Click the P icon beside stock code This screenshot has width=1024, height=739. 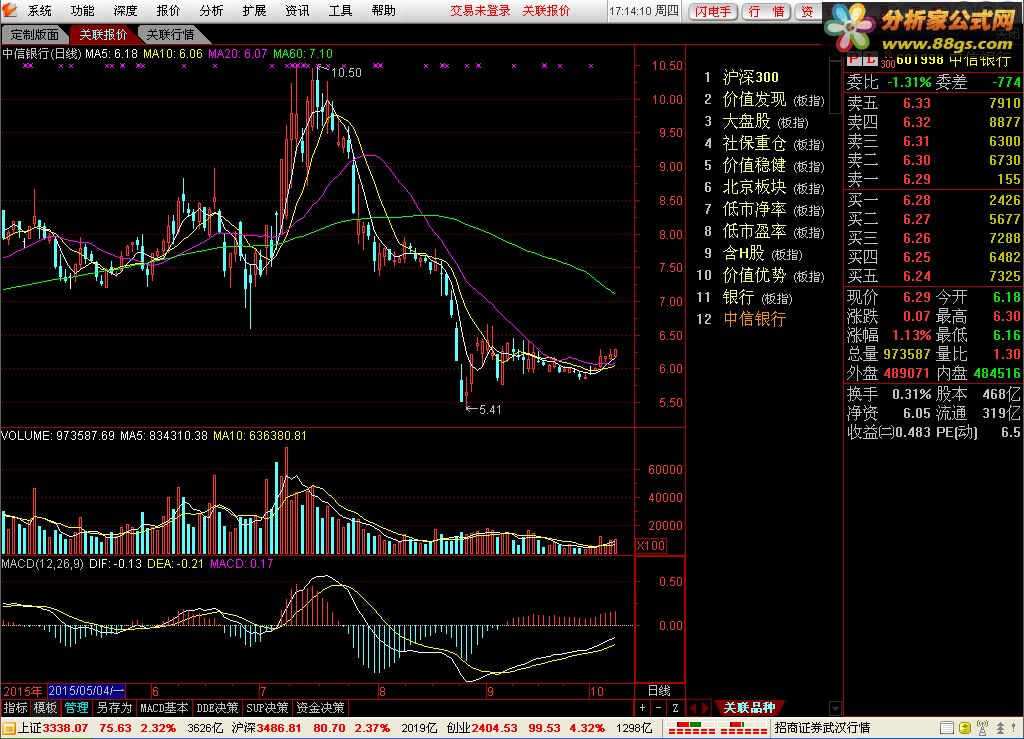click(x=854, y=60)
